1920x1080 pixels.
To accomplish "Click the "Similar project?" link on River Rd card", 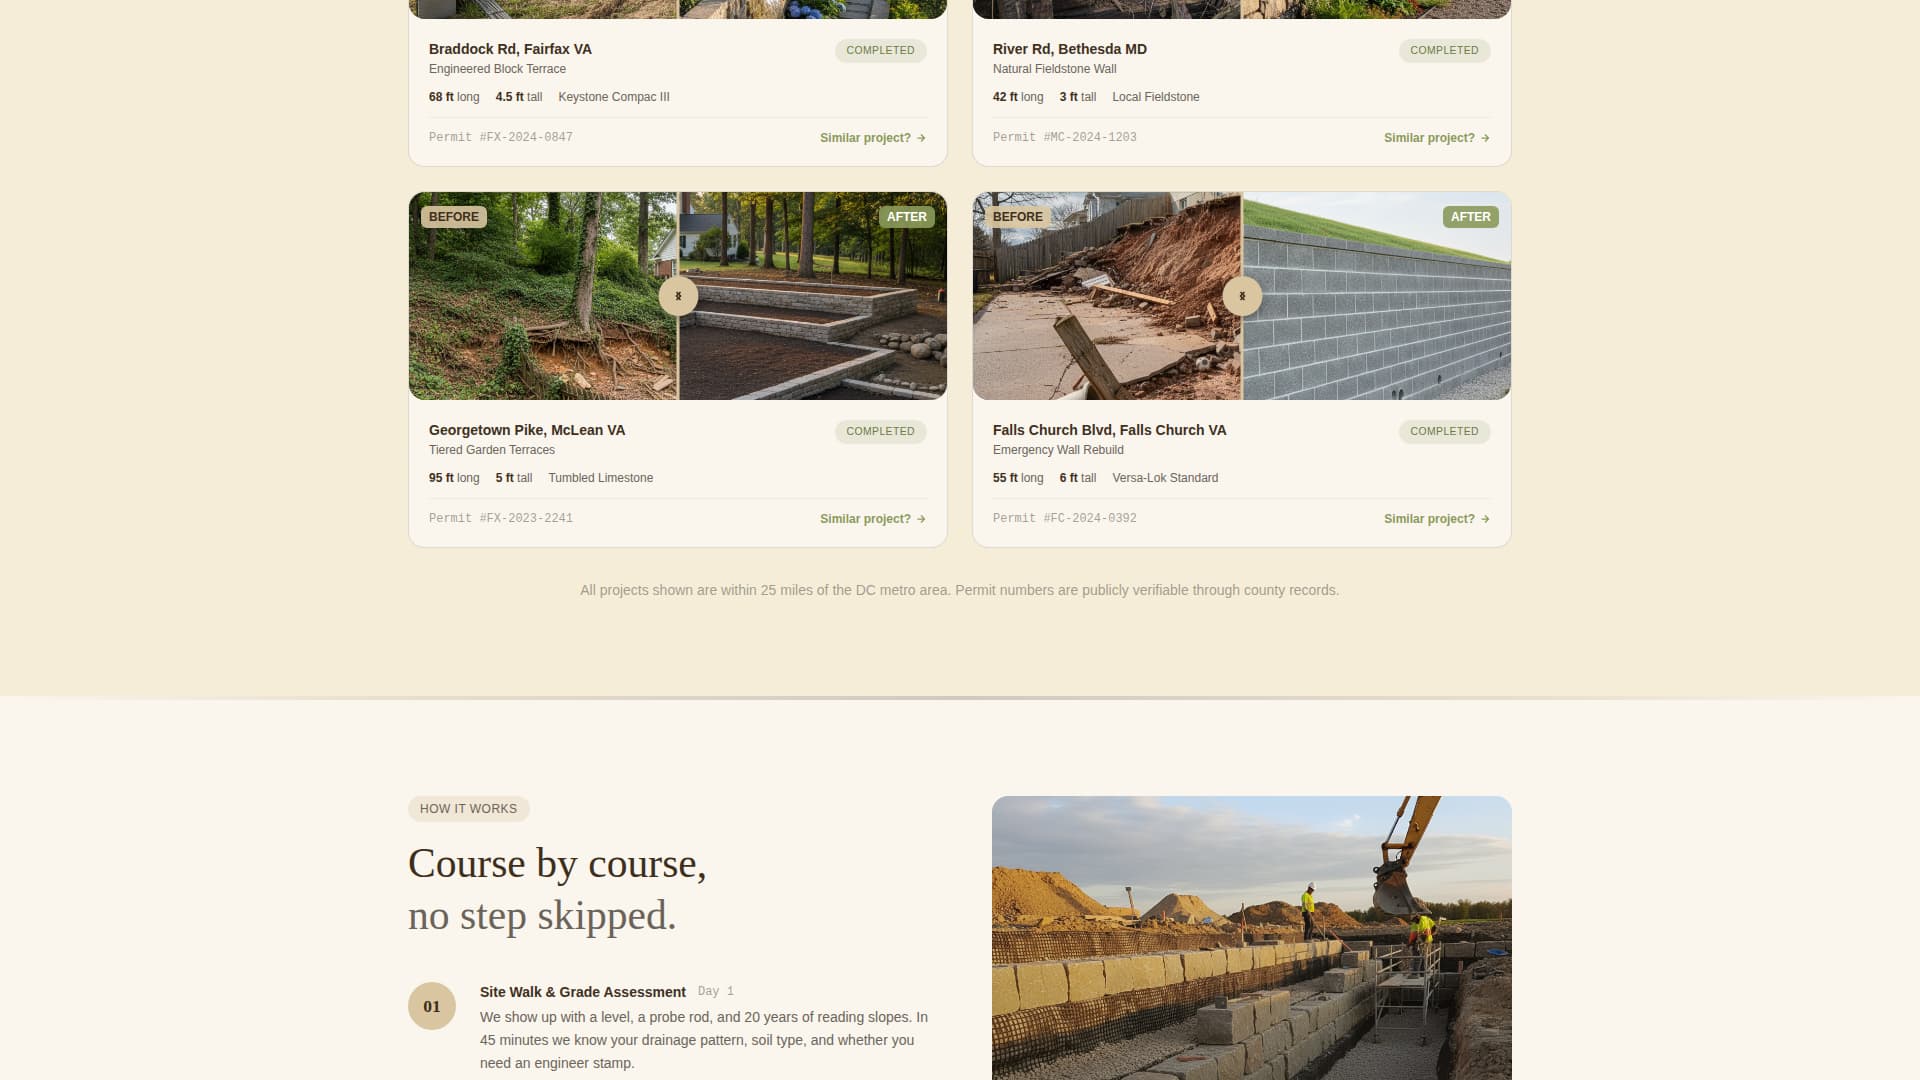I will [x=1429, y=138].
